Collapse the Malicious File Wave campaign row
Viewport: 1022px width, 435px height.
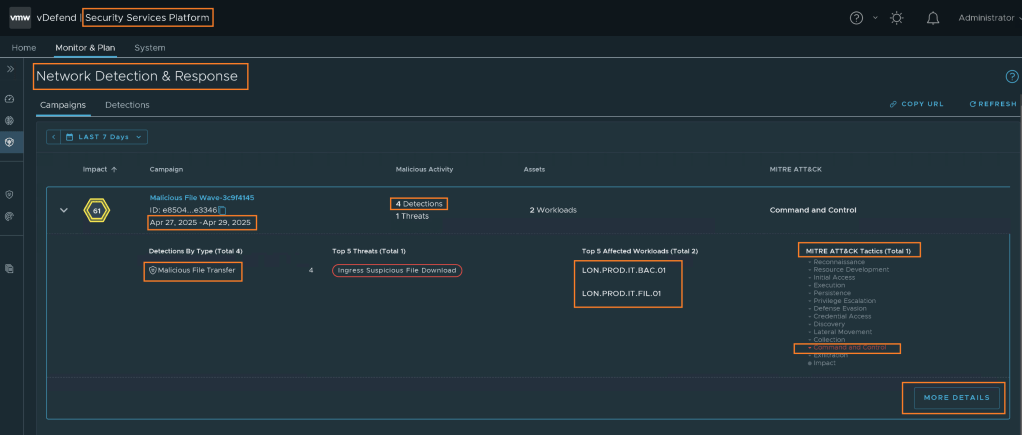[64, 210]
